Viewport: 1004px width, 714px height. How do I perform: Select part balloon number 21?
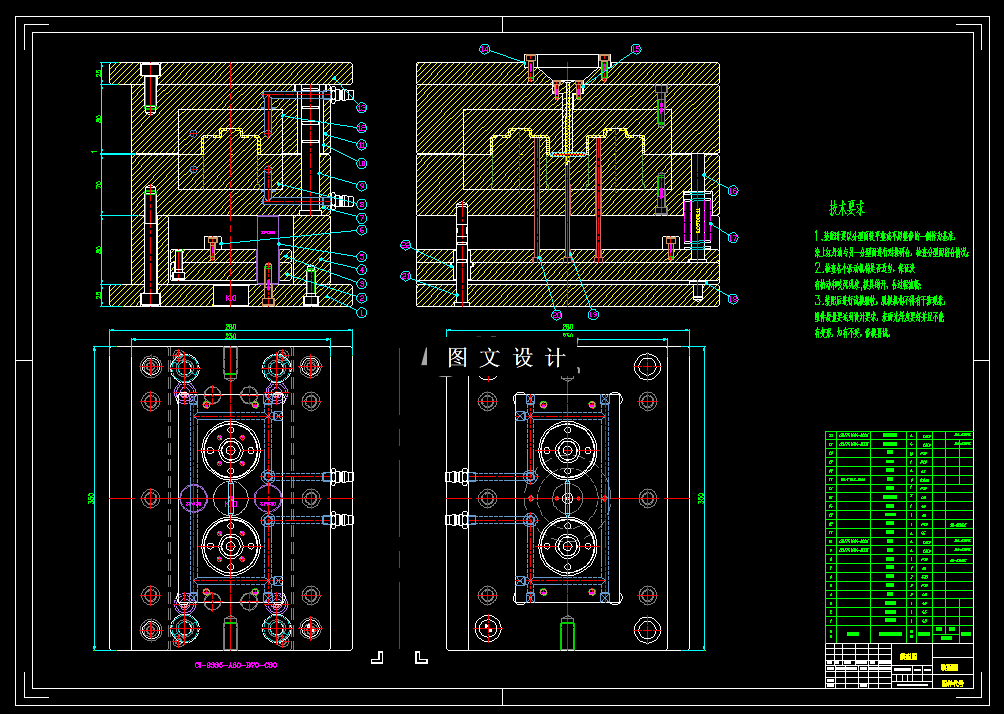coord(405,276)
